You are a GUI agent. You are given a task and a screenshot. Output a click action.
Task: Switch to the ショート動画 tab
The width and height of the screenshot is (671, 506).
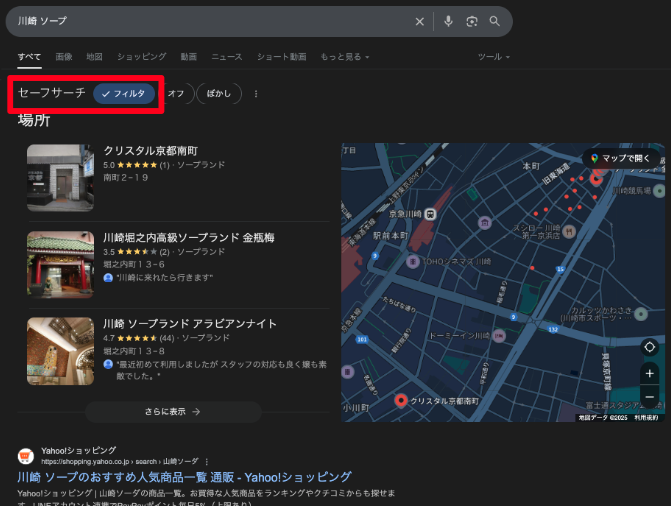pyautogui.click(x=282, y=57)
